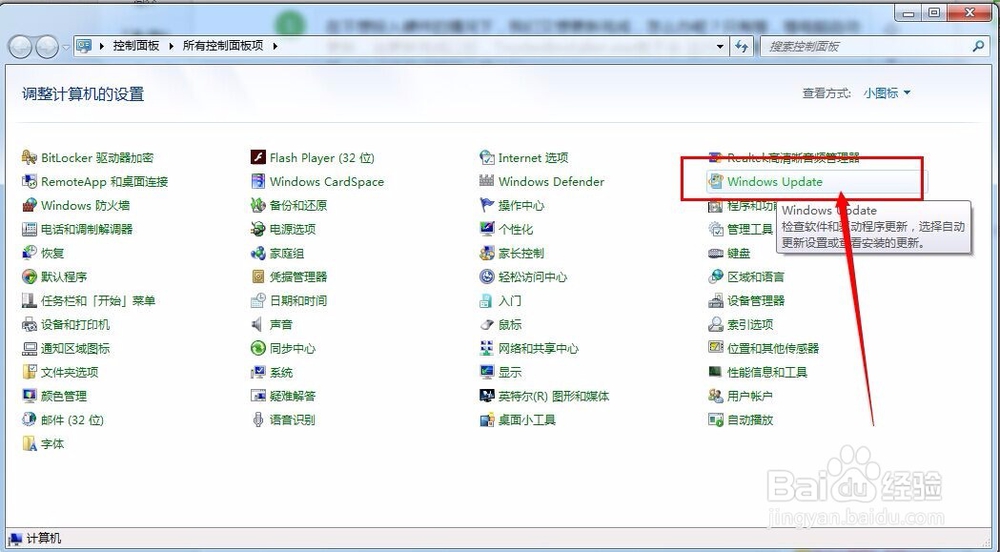
Task: Click 控制面板 in the address breadcrumb
Action: click(136, 46)
